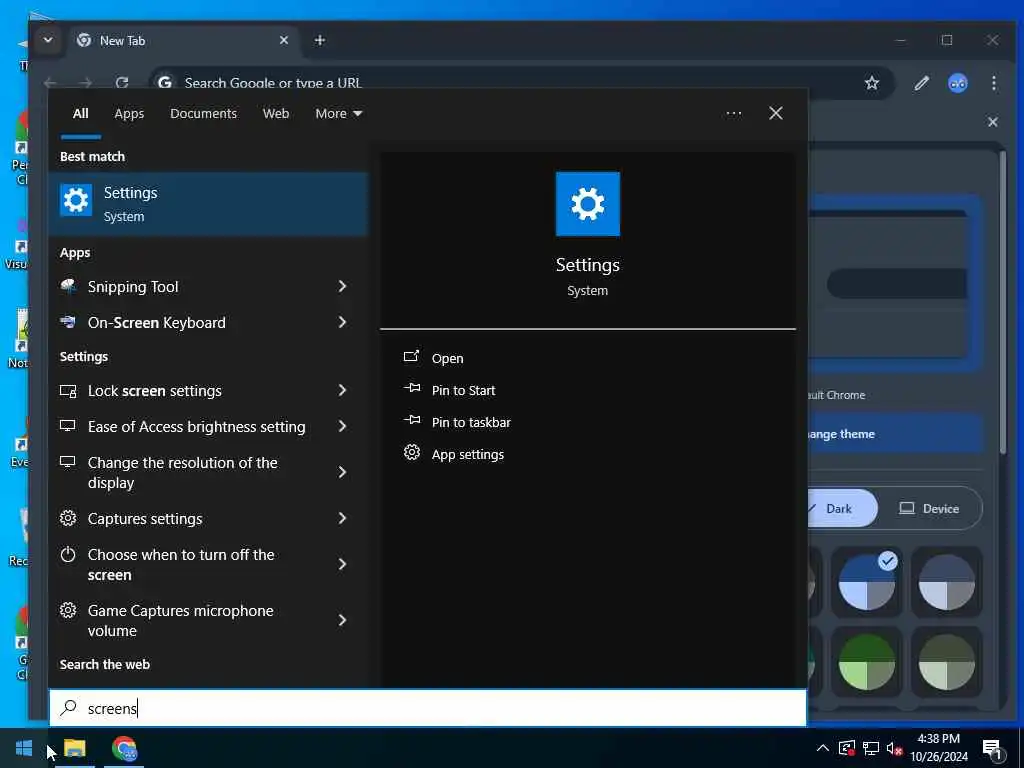Click Pin to taskbar action
Image resolution: width=1024 pixels, height=768 pixels.
[x=471, y=423]
